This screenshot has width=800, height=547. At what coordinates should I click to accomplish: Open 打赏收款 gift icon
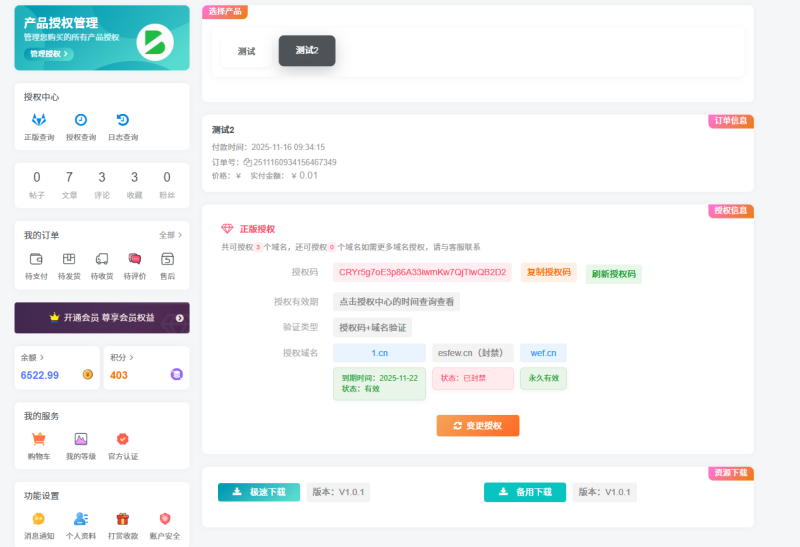(x=122, y=519)
